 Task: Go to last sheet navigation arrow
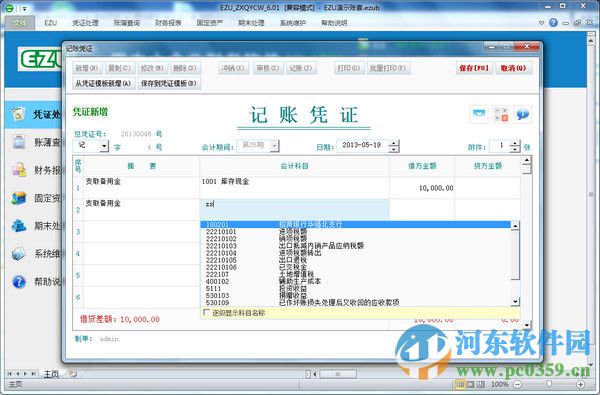pos(34,374)
